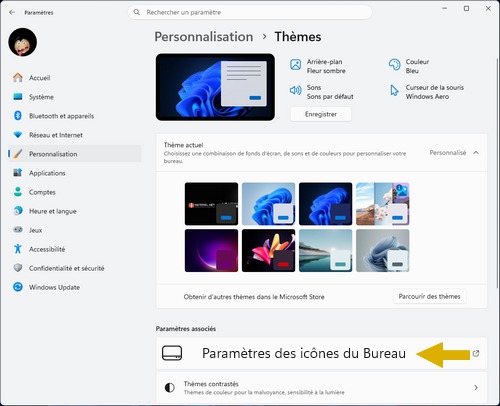Image resolution: width=500 pixels, height=406 pixels.
Task: Open Thèmes contrastés settings
Action: click(x=321, y=388)
